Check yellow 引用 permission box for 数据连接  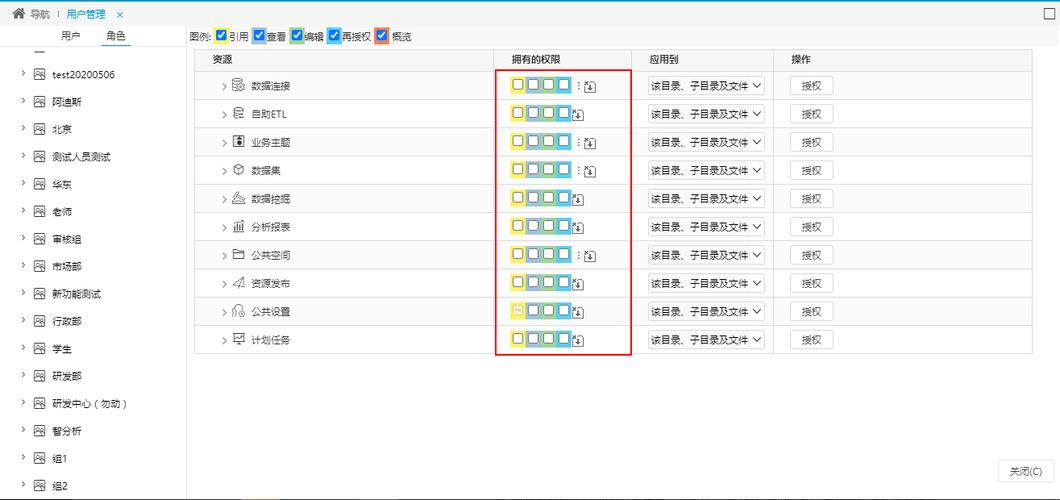[x=518, y=85]
